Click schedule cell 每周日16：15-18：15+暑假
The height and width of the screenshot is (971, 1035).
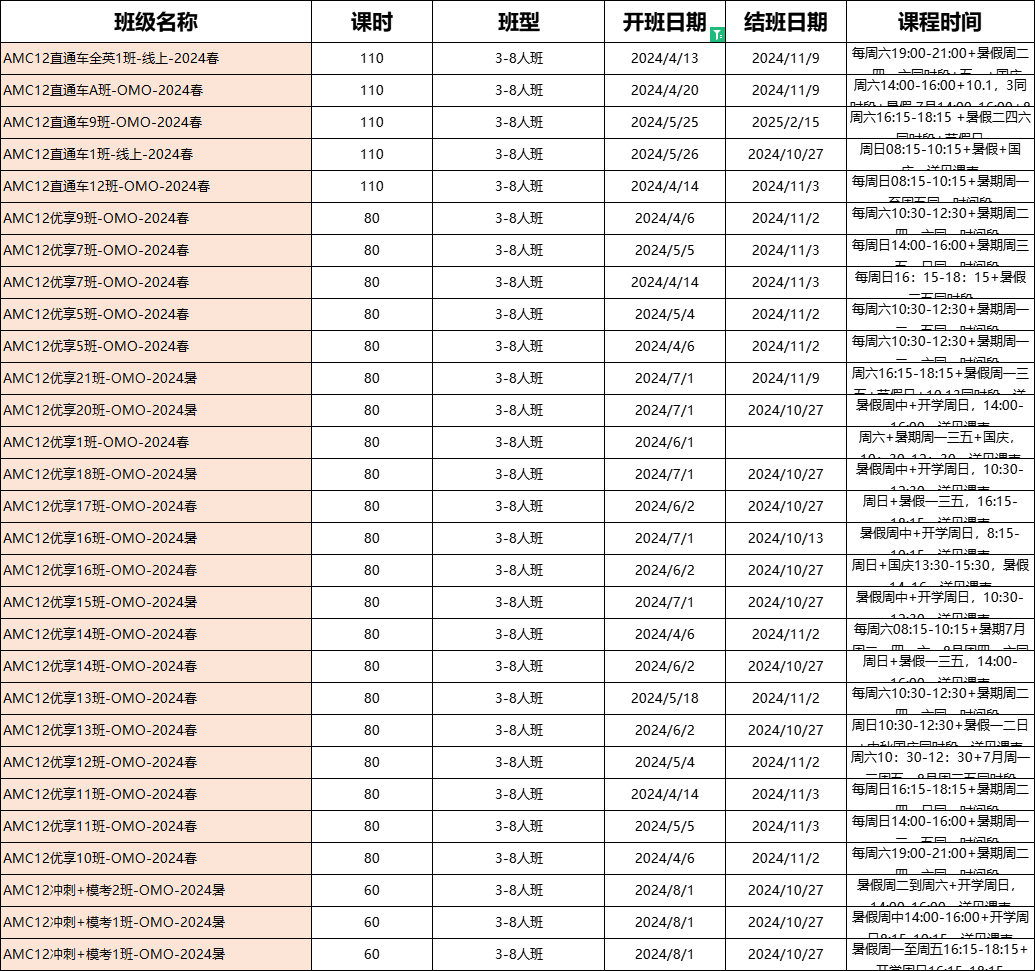940,283
